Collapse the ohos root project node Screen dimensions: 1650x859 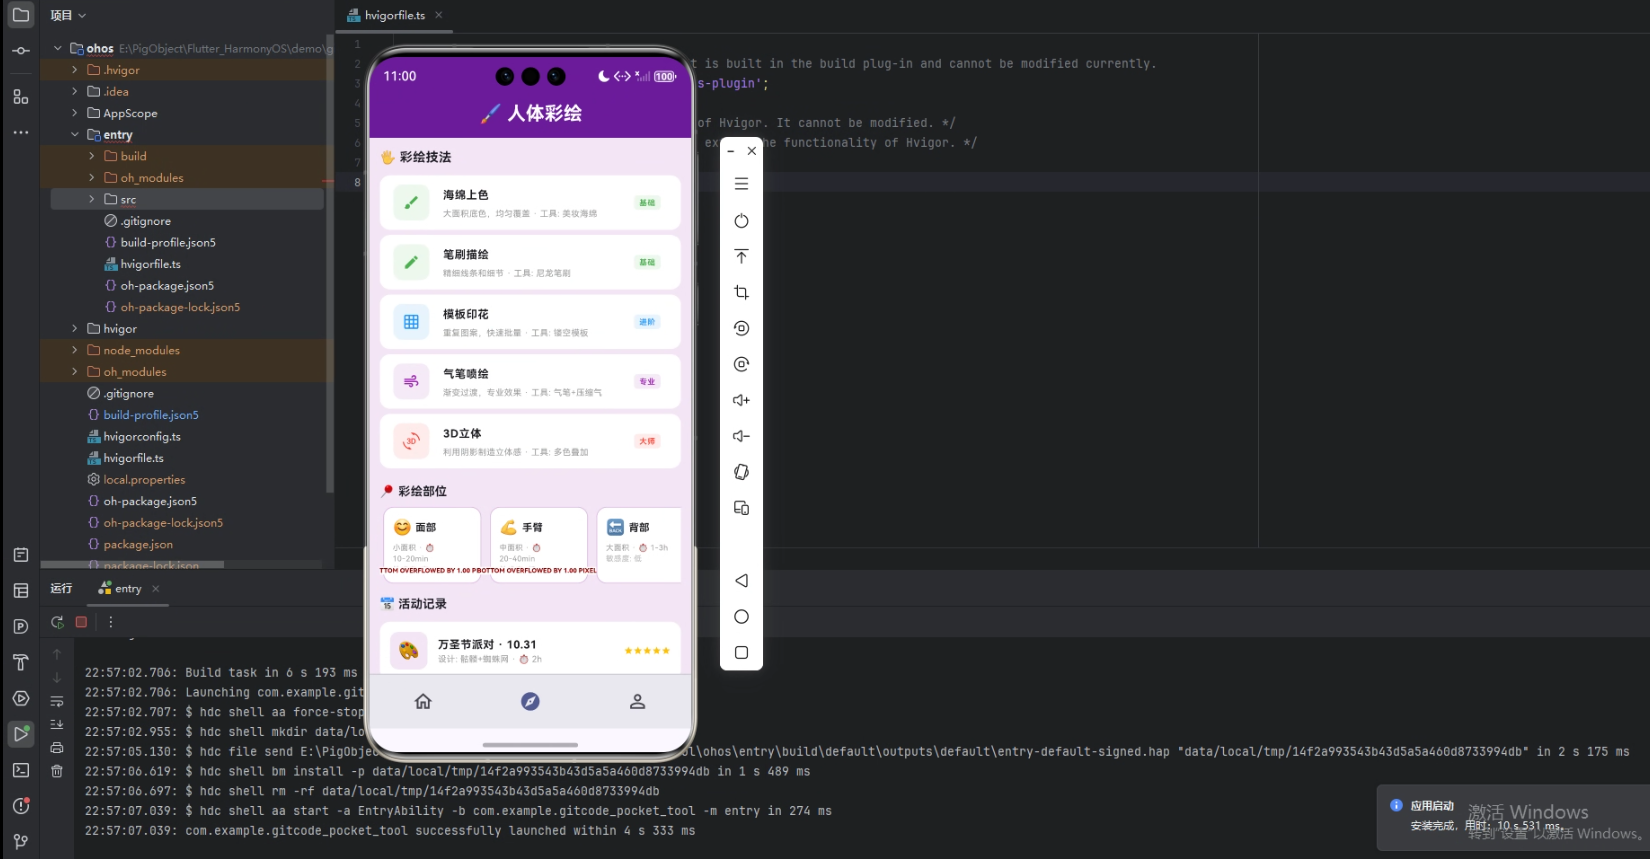pyautogui.click(x=58, y=48)
